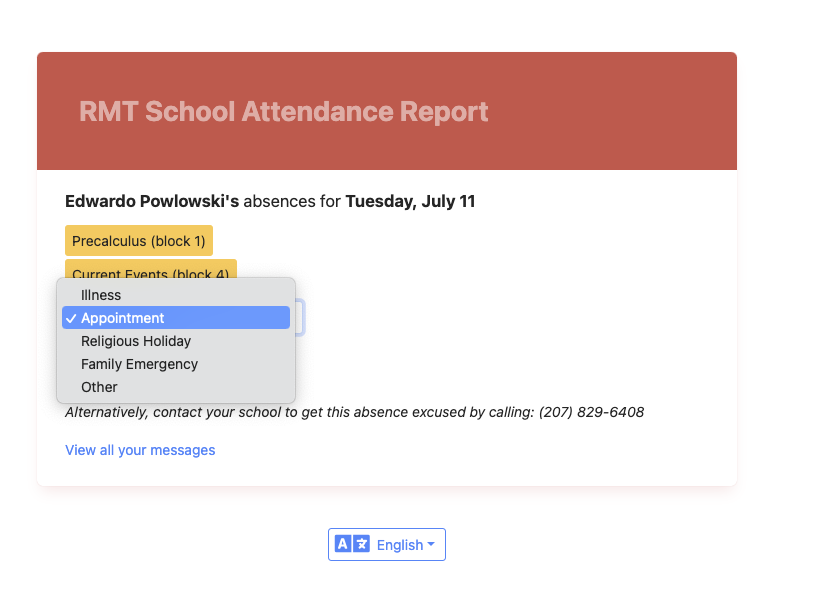Image resolution: width=818 pixels, height=598 pixels.
Task: Click the Precalculus (block 1) badge
Action: [138, 240]
